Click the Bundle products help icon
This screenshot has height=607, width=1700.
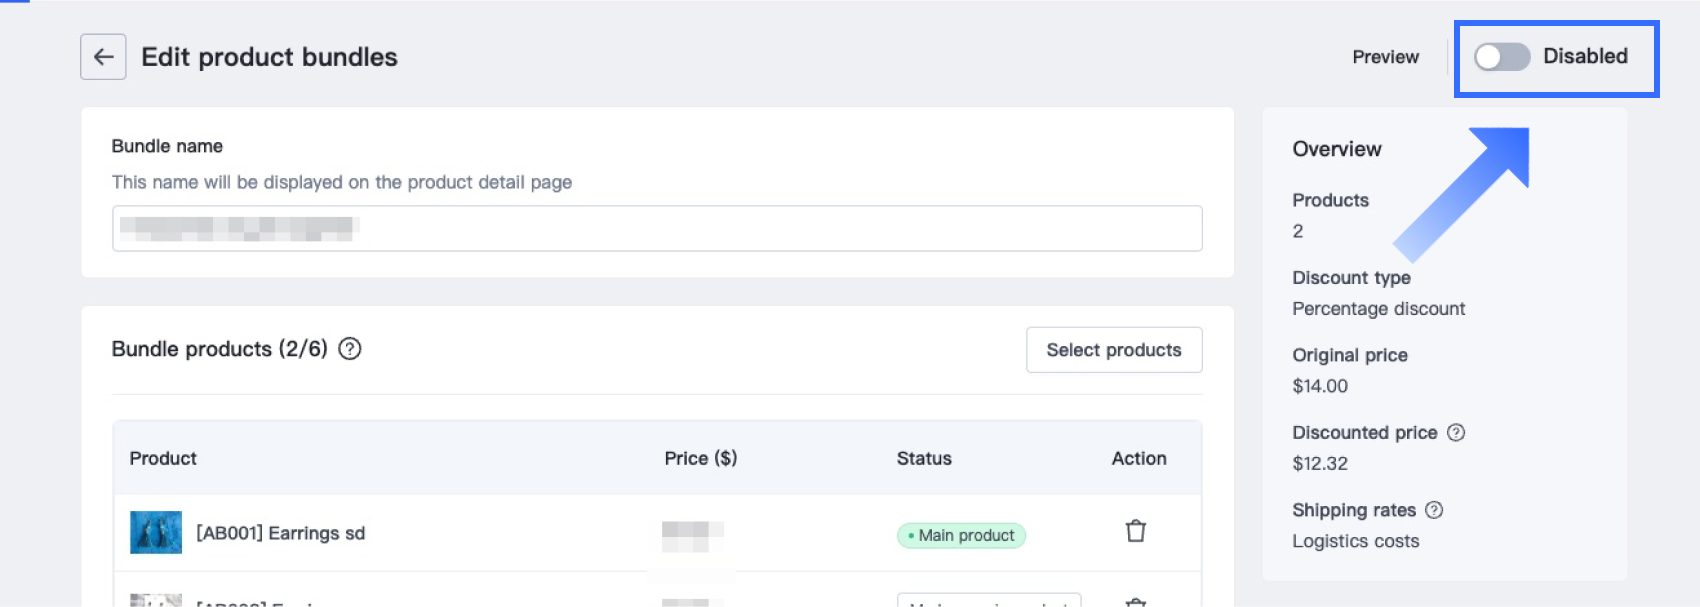350,349
